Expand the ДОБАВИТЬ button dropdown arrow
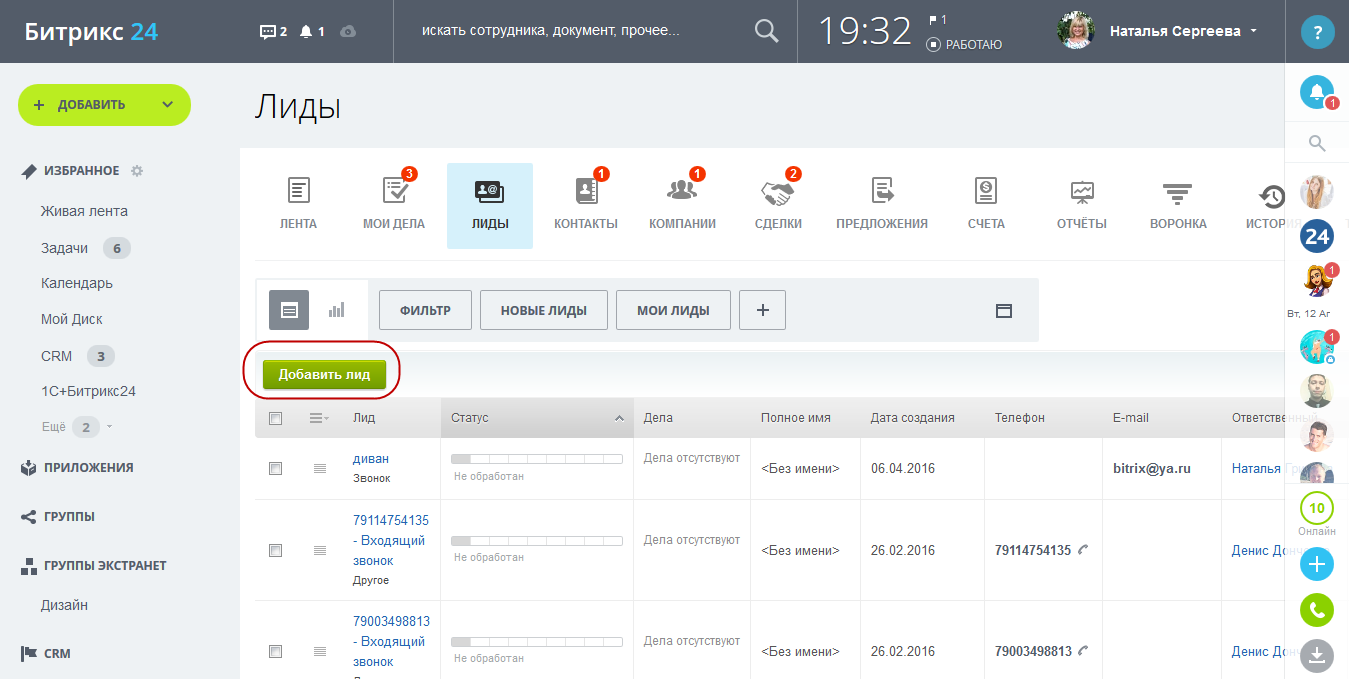Viewport: 1349px width, 679px height. (x=167, y=104)
